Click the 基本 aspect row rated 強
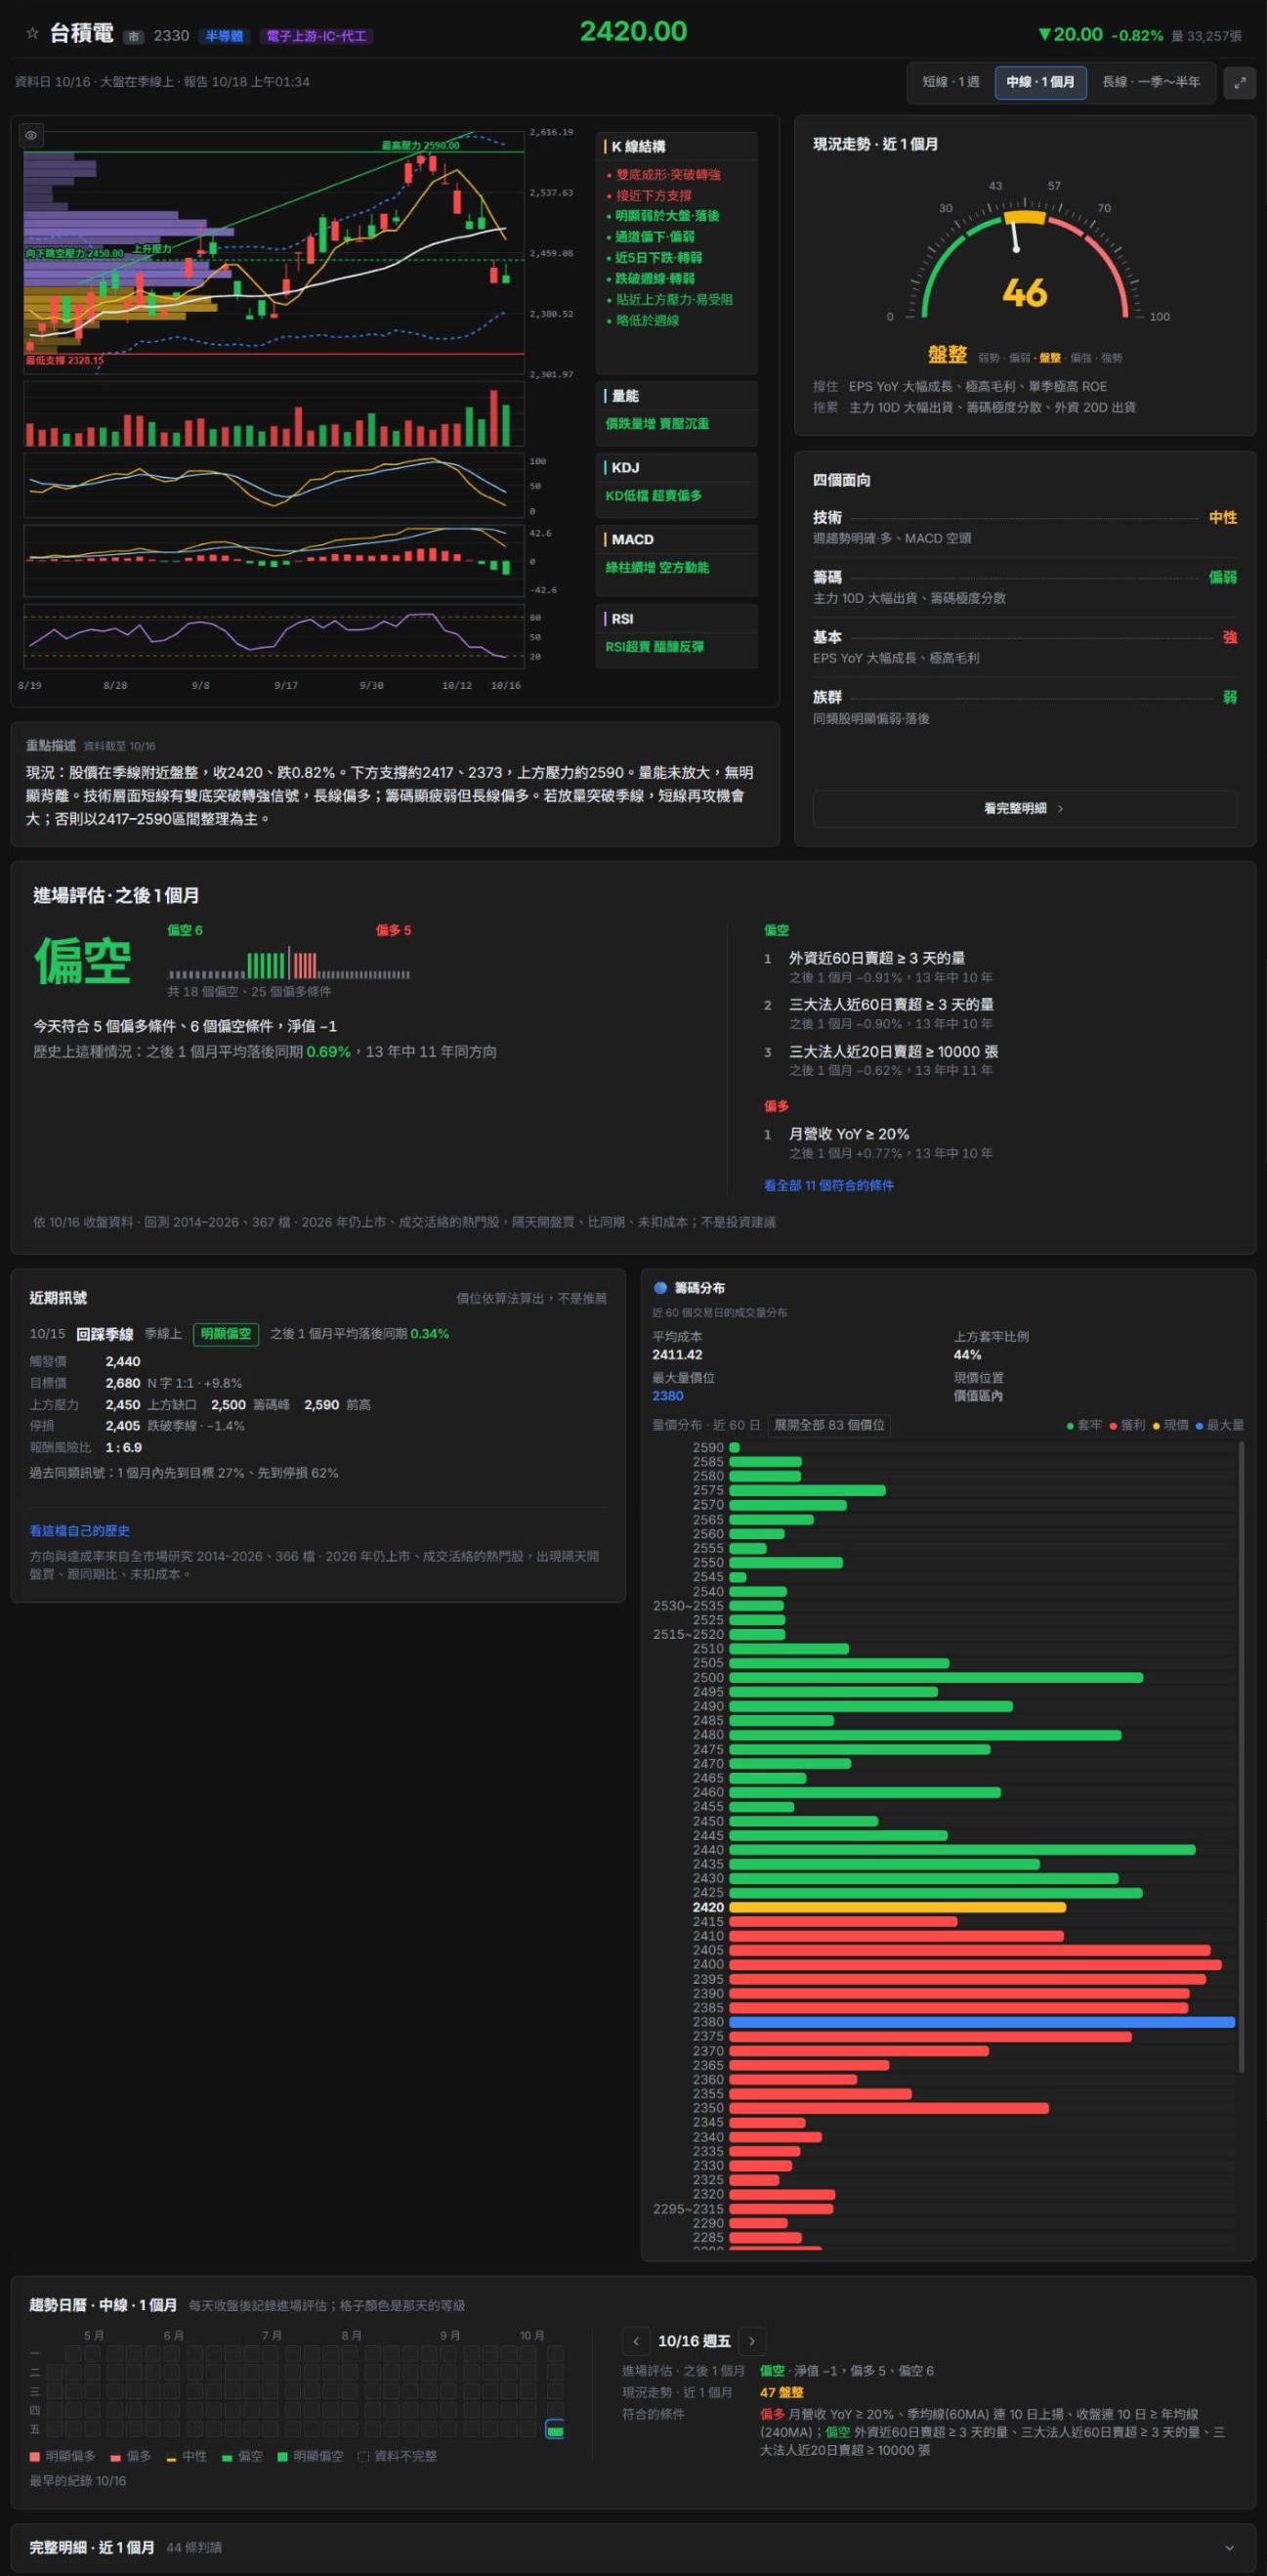The width and height of the screenshot is (1267, 2576). (1025, 647)
